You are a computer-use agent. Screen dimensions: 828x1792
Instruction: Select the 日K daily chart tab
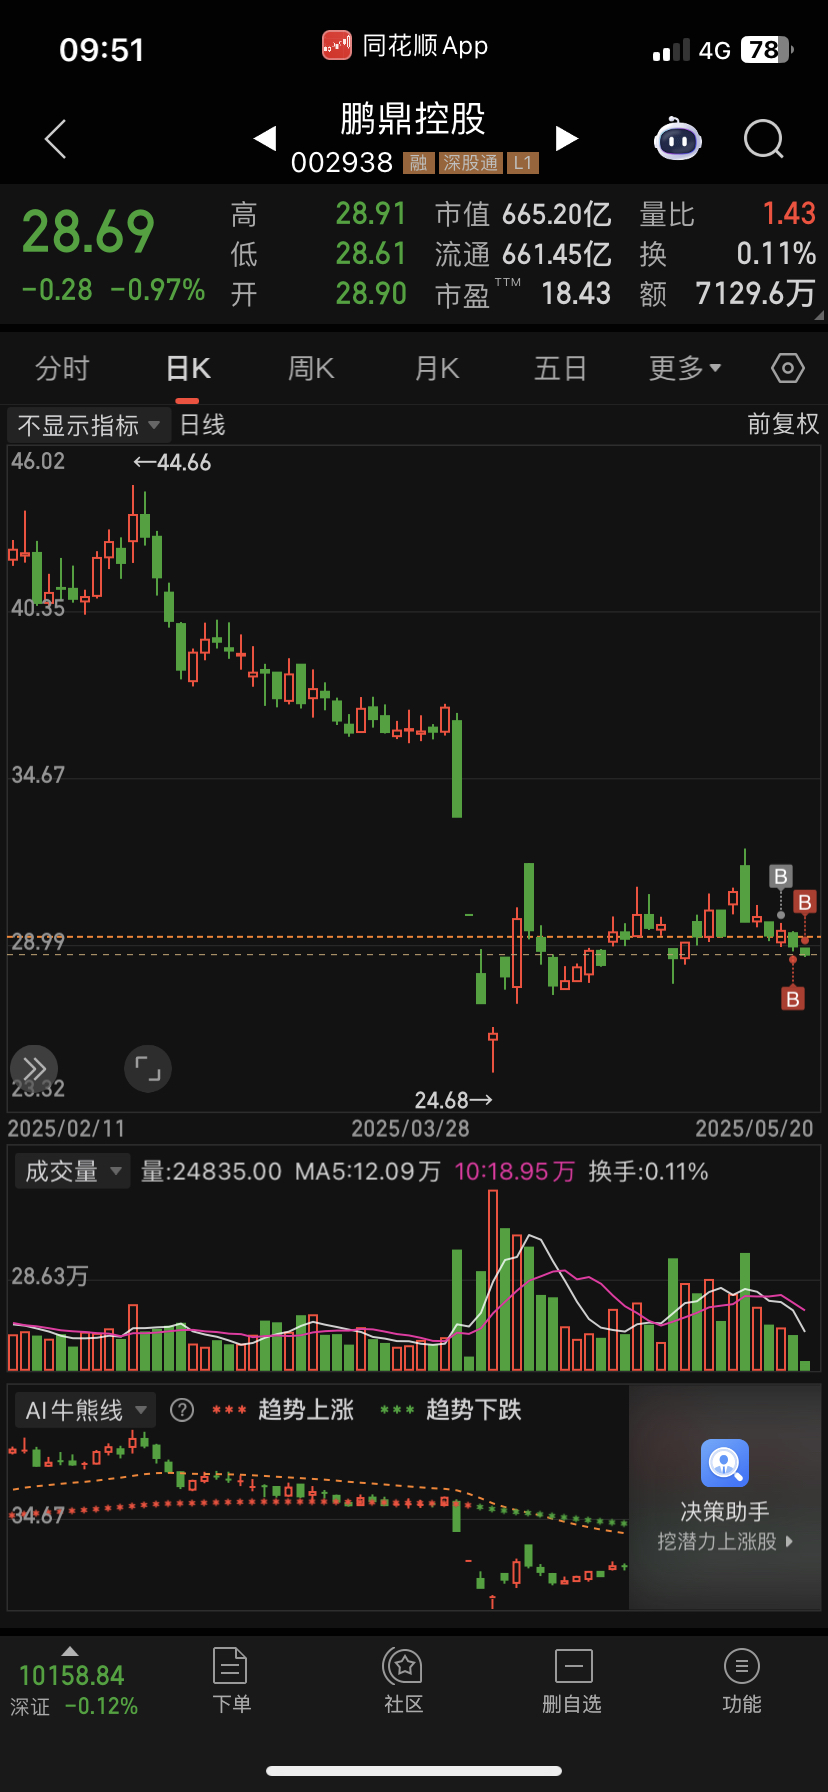coord(188,369)
